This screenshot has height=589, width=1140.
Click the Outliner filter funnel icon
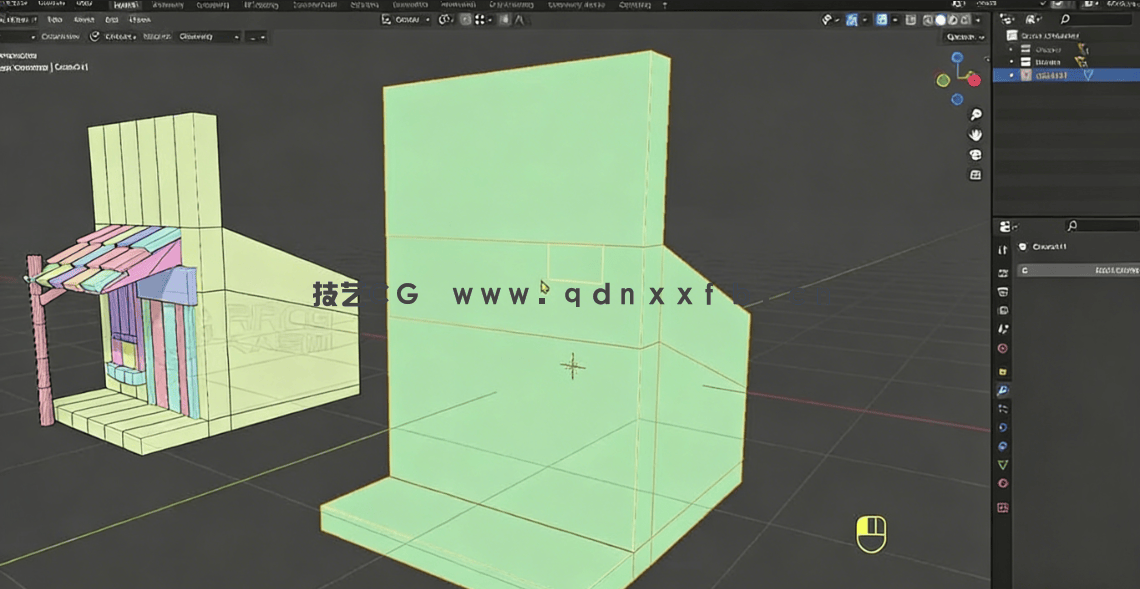1031,18
